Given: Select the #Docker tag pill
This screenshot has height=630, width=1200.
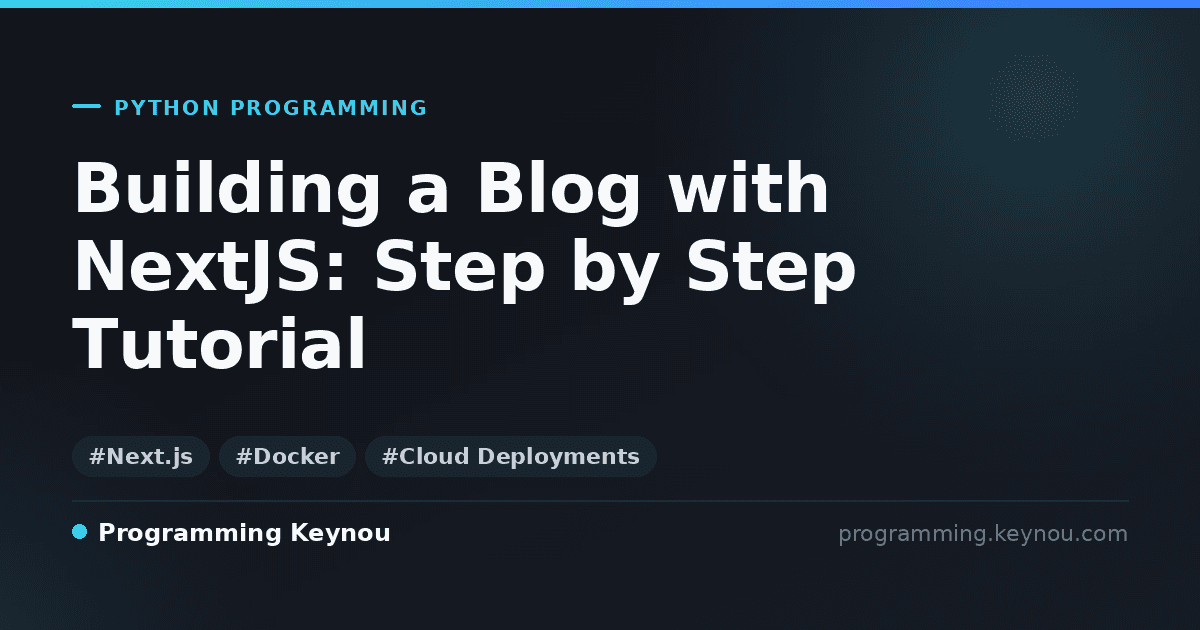Looking at the screenshot, I should coord(287,457).
